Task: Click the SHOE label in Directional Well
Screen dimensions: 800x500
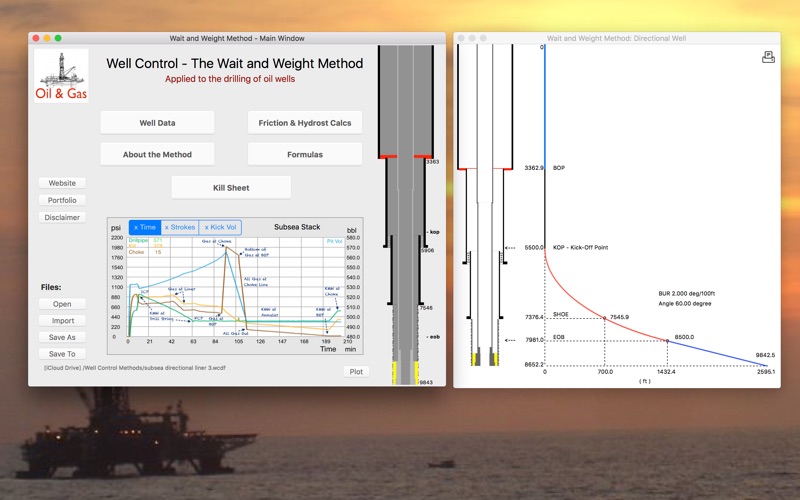Action: 560,314
